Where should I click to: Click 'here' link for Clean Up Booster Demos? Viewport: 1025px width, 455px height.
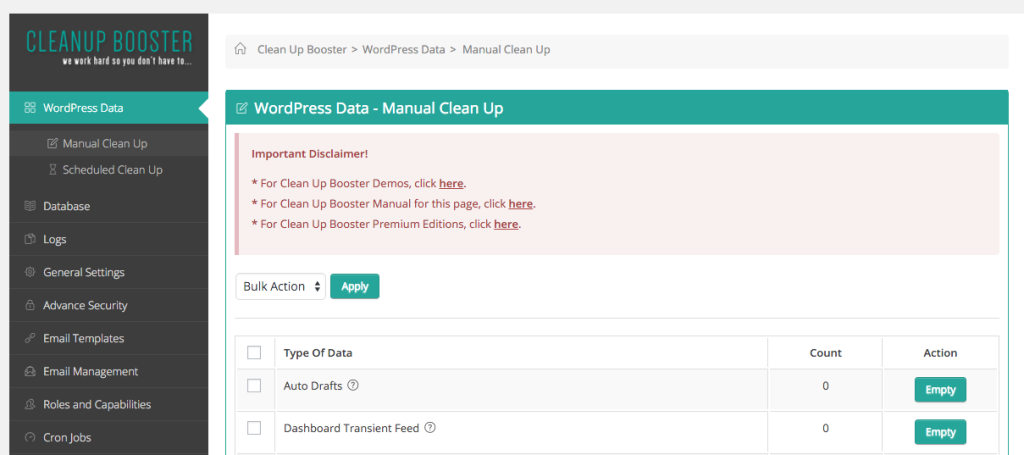coord(451,183)
